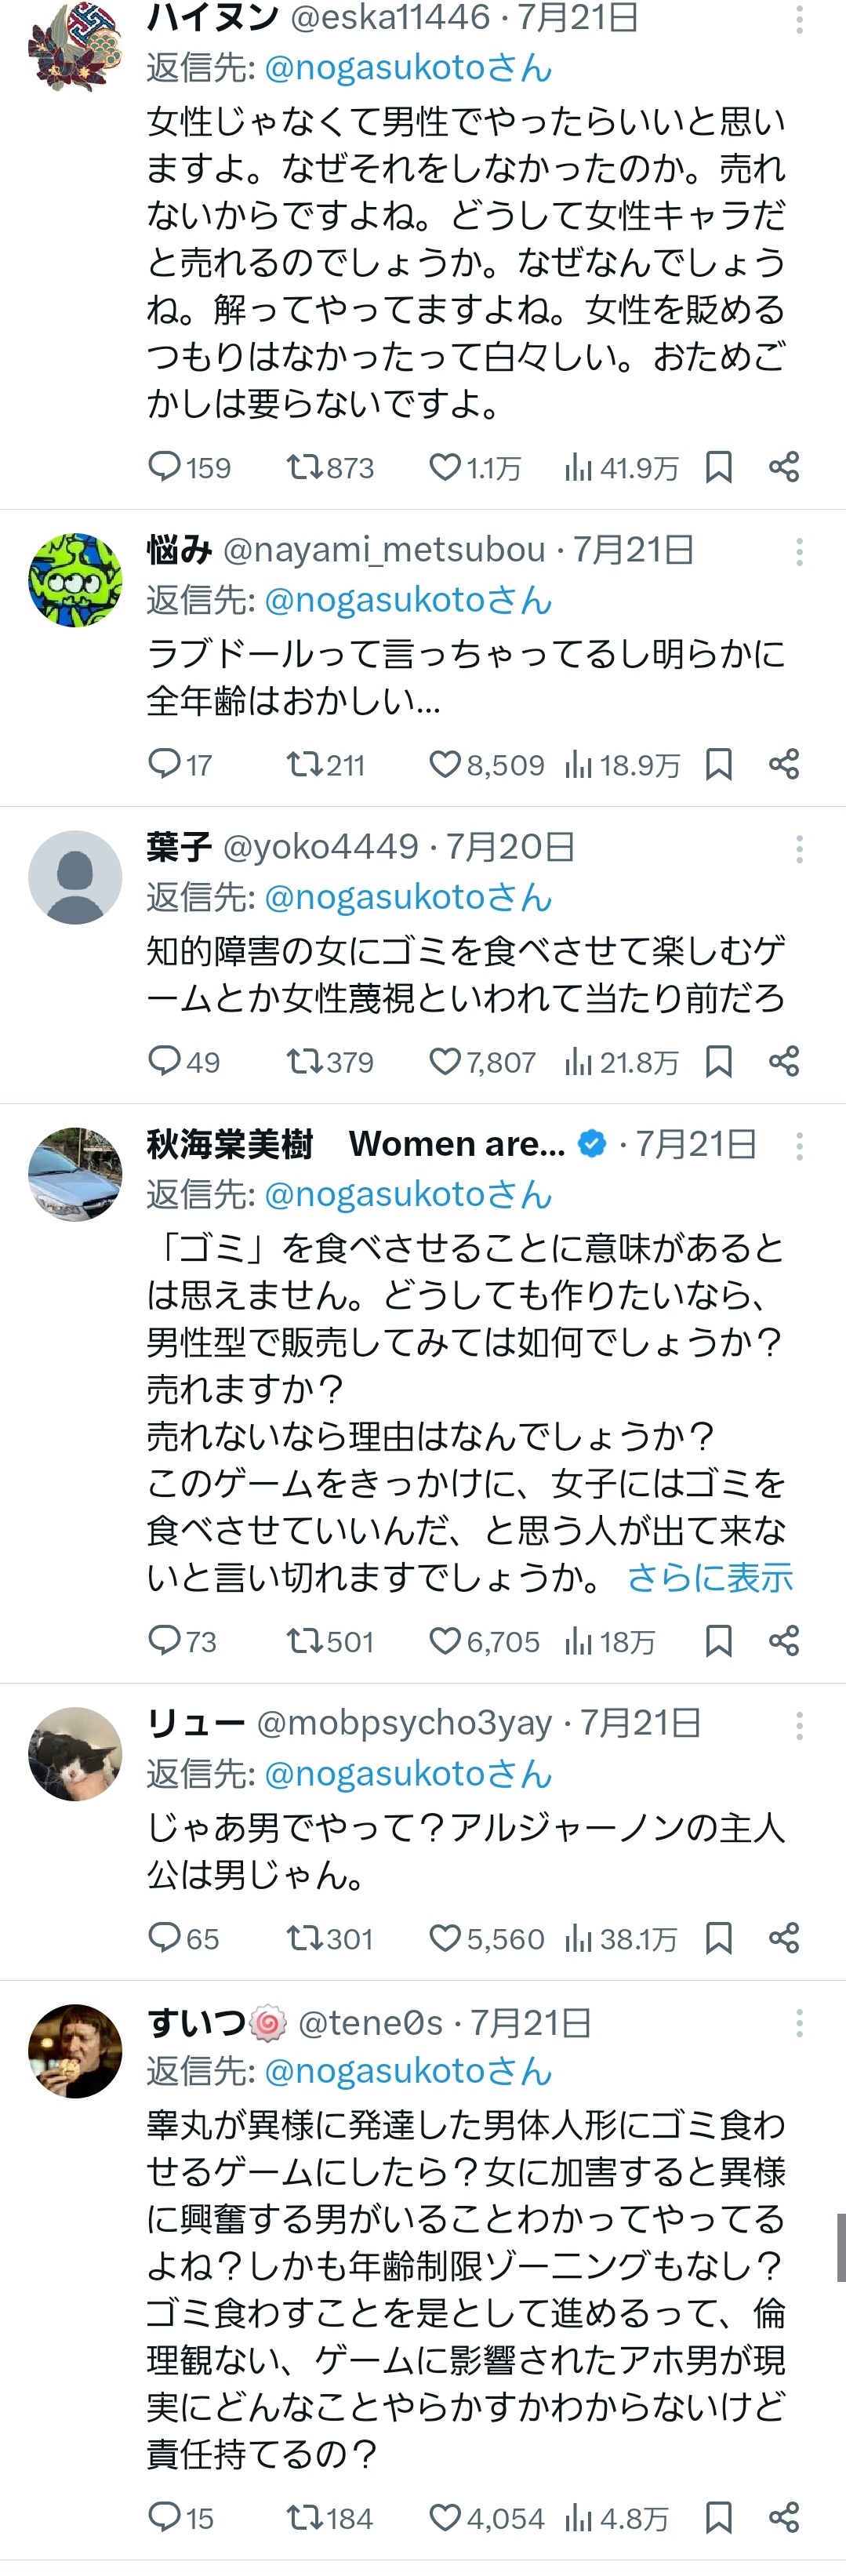Click the page scrollbar thumb
The height and width of the screenshot is (2576, 846).
(840, 2247)
